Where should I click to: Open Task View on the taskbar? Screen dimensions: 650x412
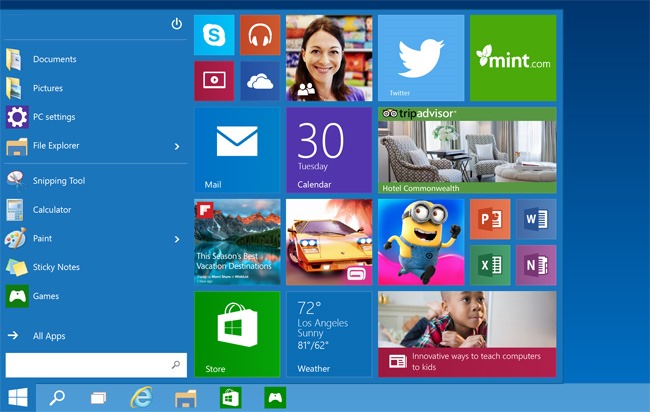[99, 398]
